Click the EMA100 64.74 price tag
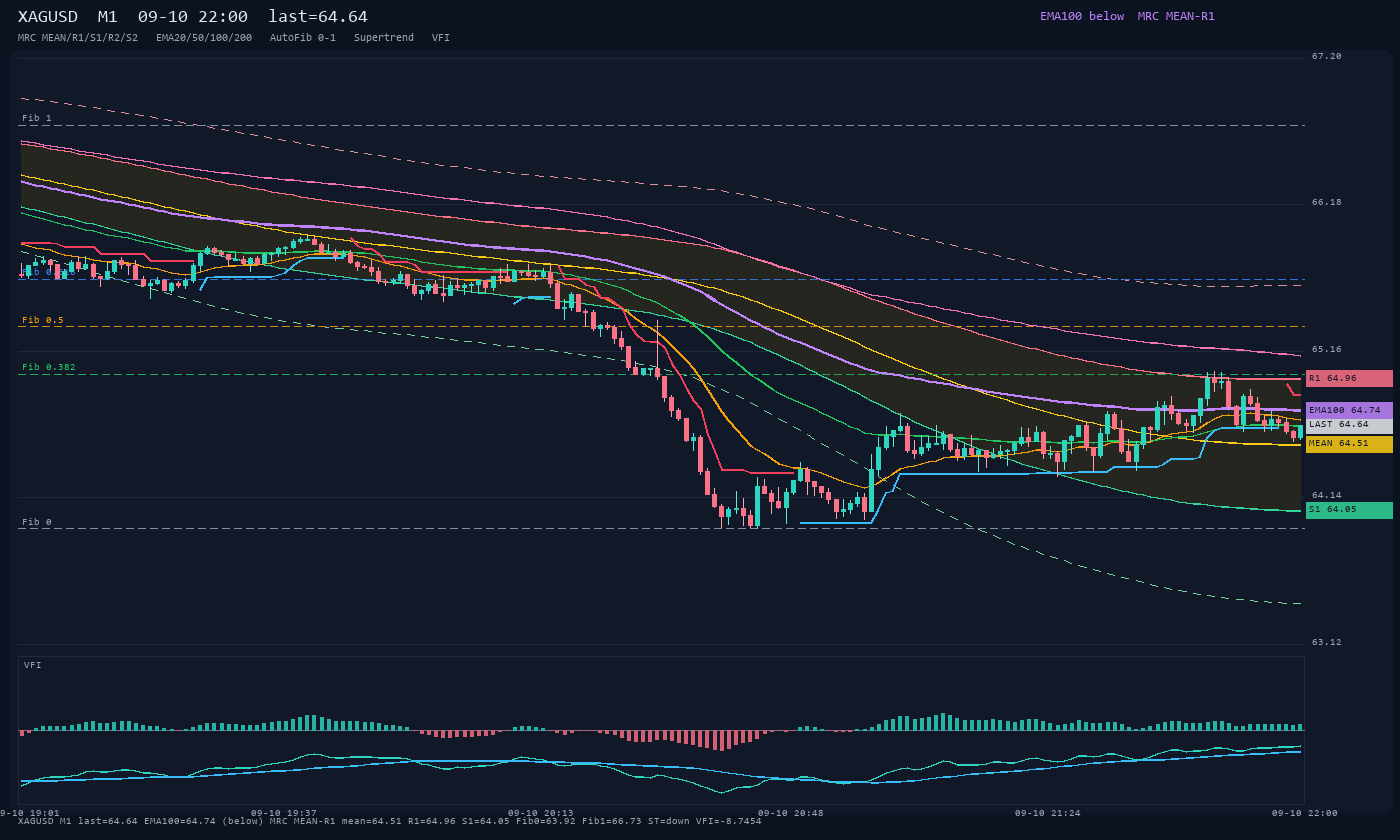Image resolution: width=1400 pixels, height=840 pixels. click(x=1349, y=410)
